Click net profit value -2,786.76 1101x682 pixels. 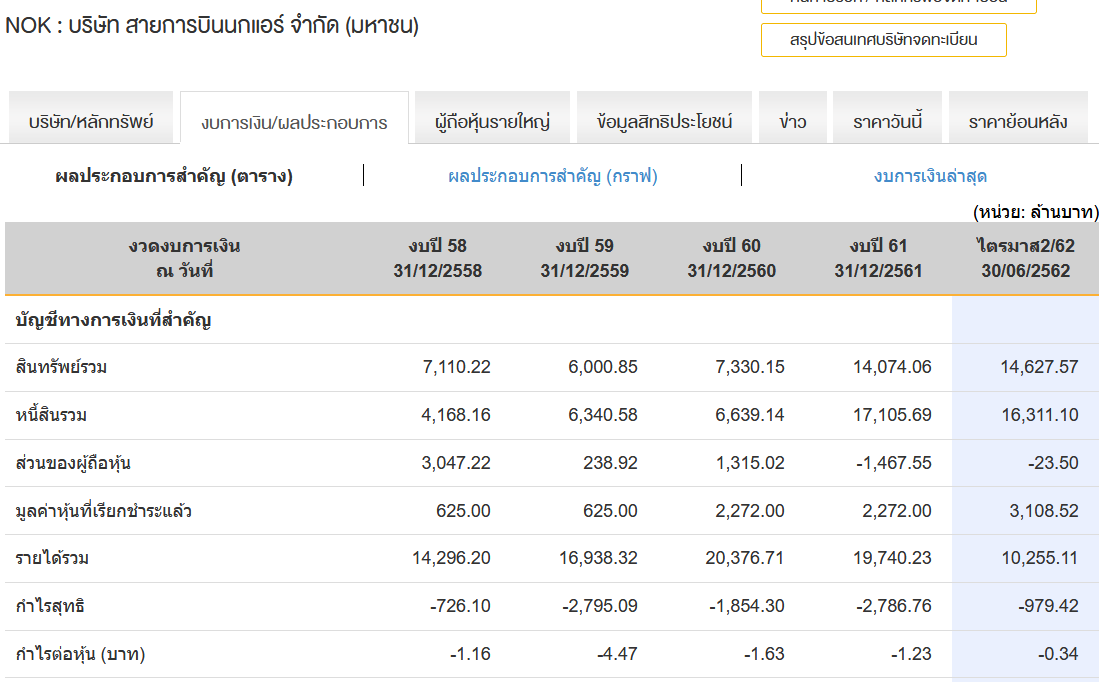[894, 606]
